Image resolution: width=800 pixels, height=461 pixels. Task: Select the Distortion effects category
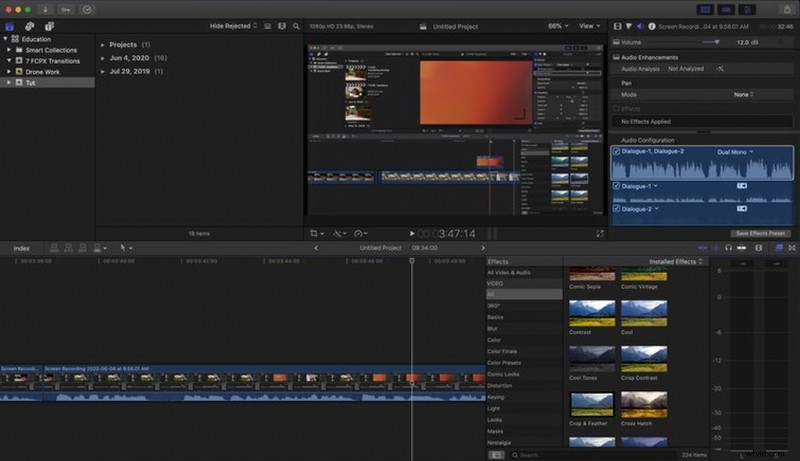point(524,386)
